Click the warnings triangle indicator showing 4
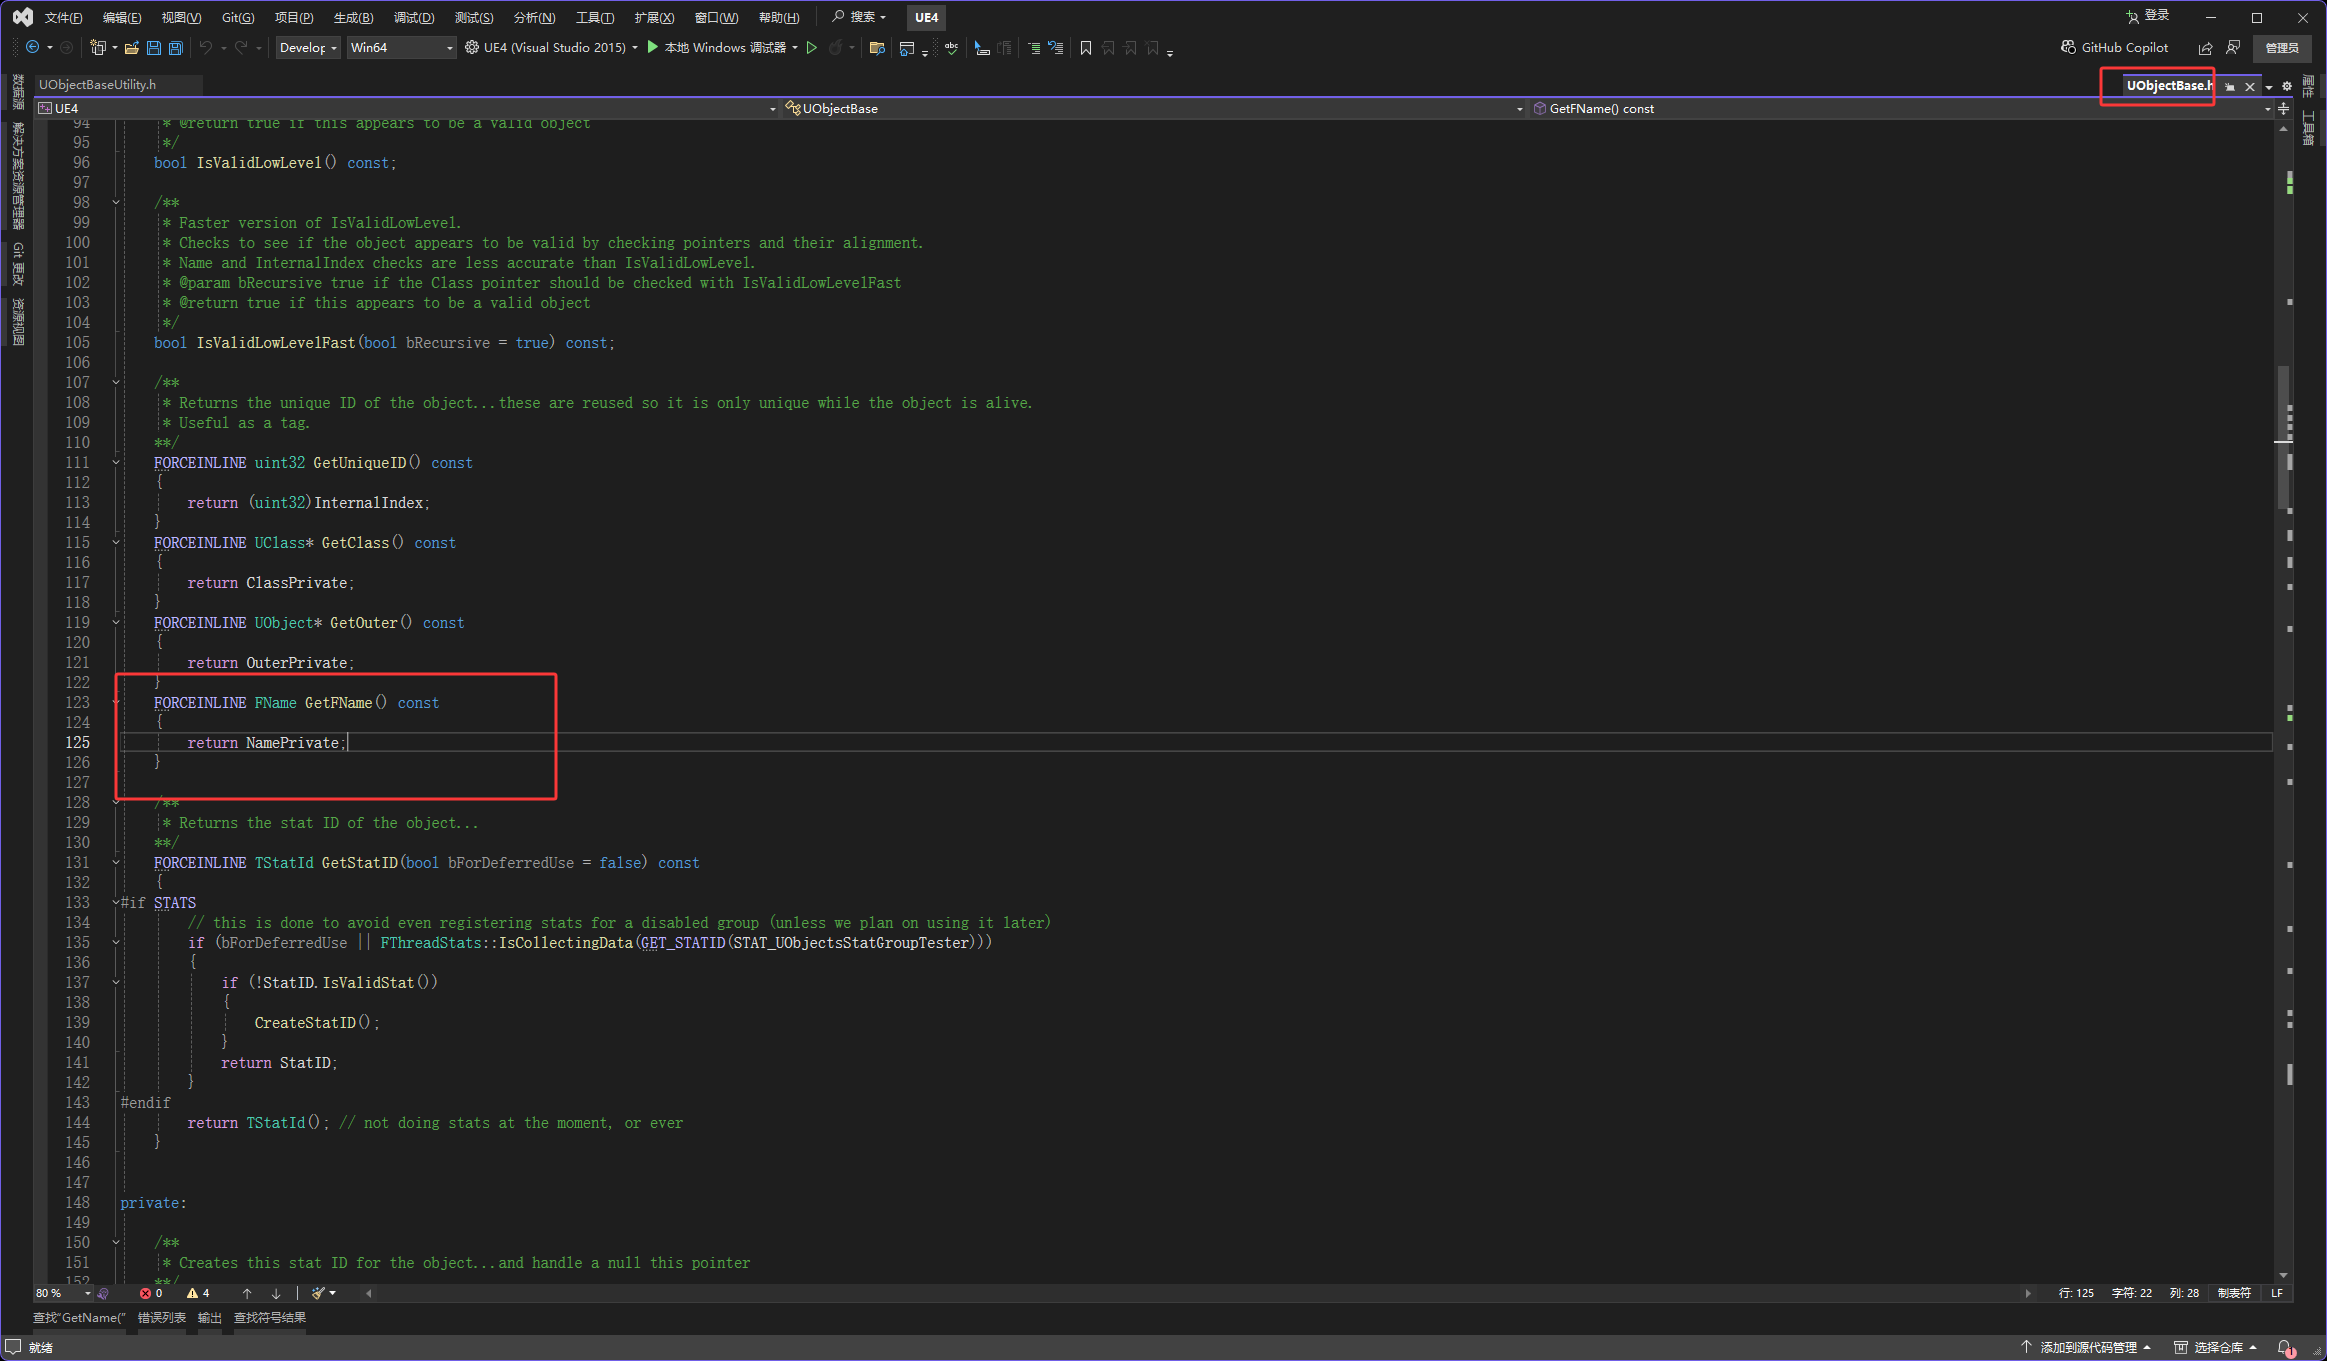Viewport: 2327px width, 1361px height. pos(198,1293)
